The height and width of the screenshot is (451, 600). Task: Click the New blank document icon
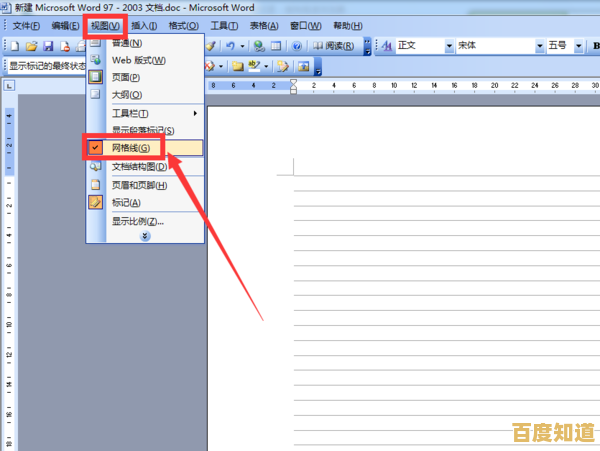coord(16,46)
